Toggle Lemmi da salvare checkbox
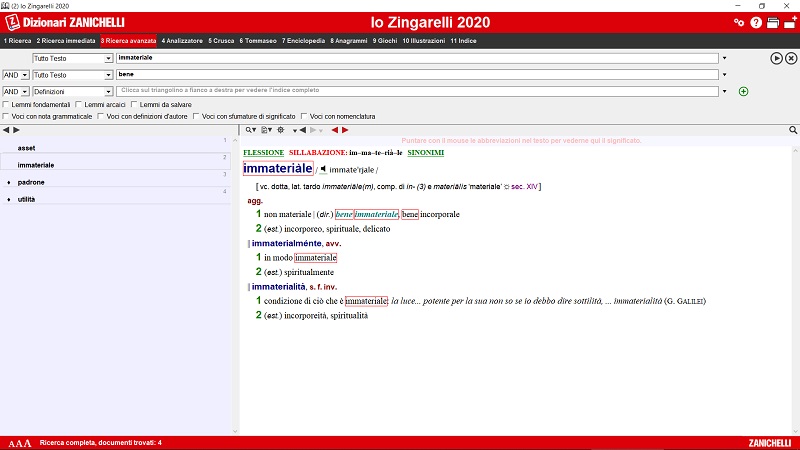The image size is (800, 450). coord(134,104)
